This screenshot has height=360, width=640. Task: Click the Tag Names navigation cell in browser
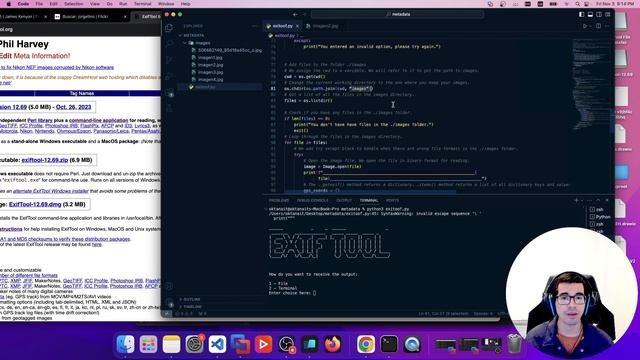click(x=82, y=93)
